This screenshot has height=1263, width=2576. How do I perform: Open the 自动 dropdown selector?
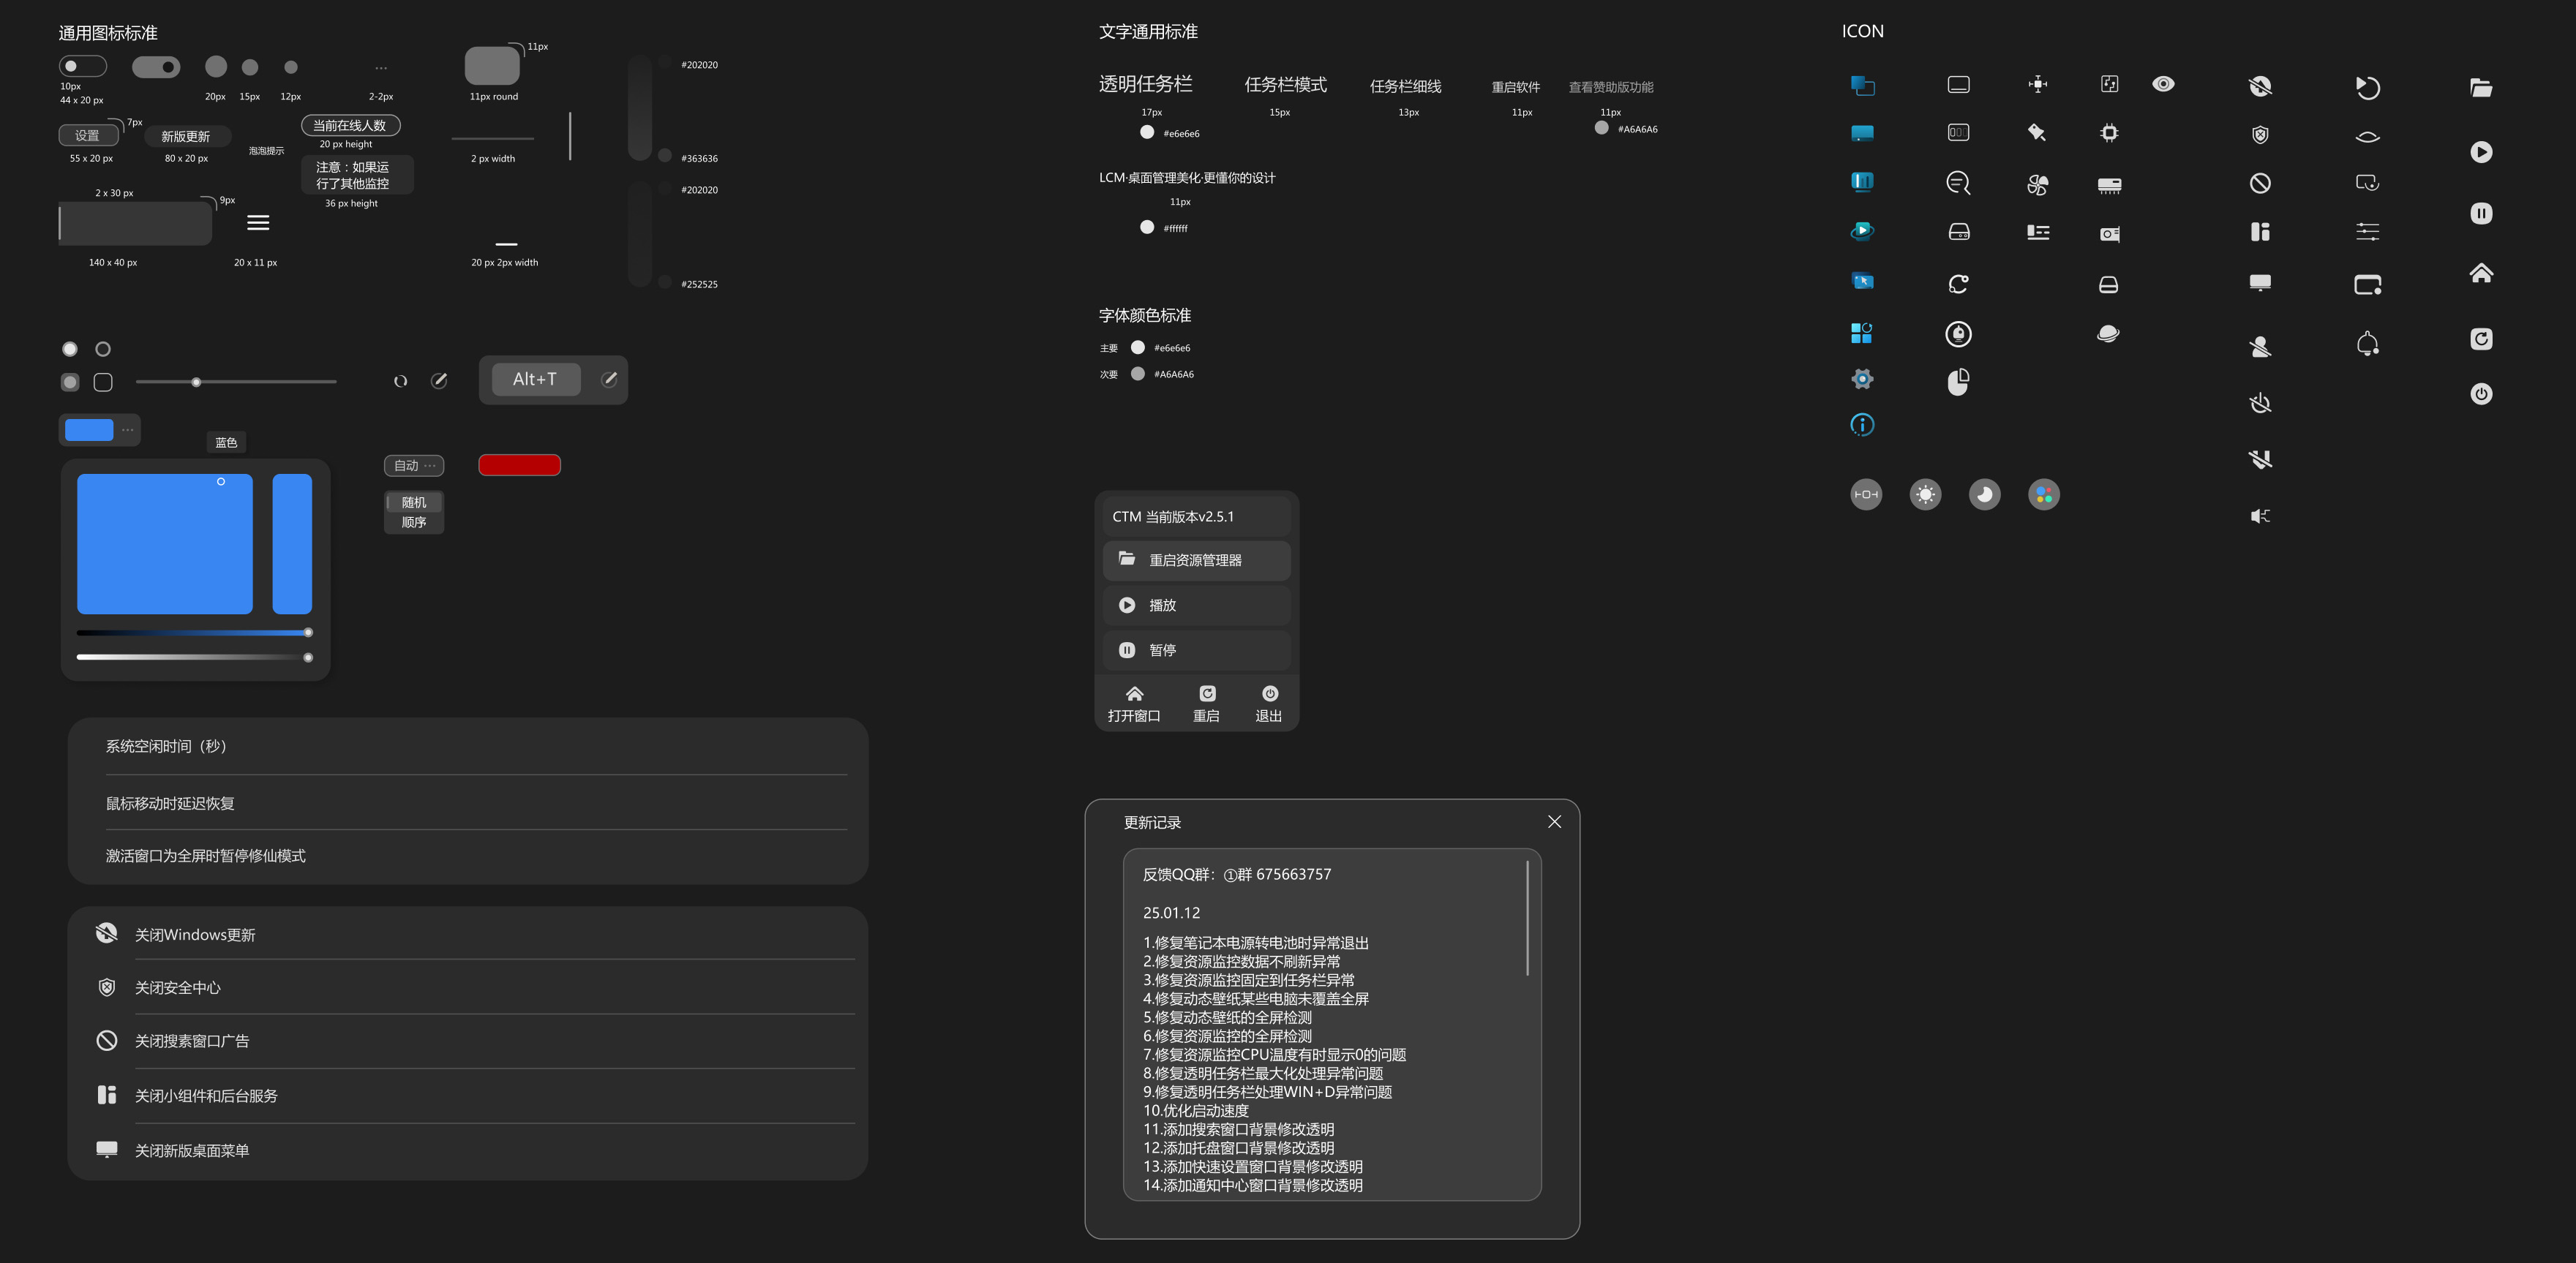coord(414,465)
